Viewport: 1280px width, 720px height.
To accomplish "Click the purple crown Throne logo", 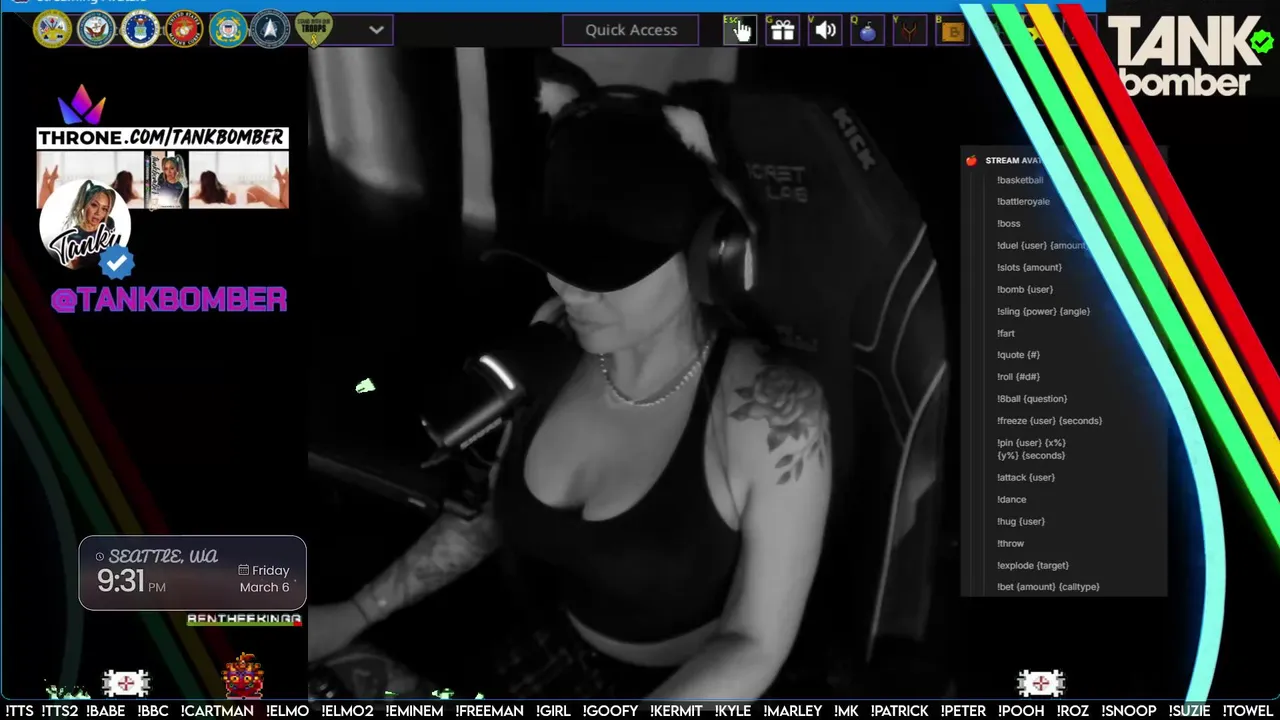I will click(x=82, y=105).
